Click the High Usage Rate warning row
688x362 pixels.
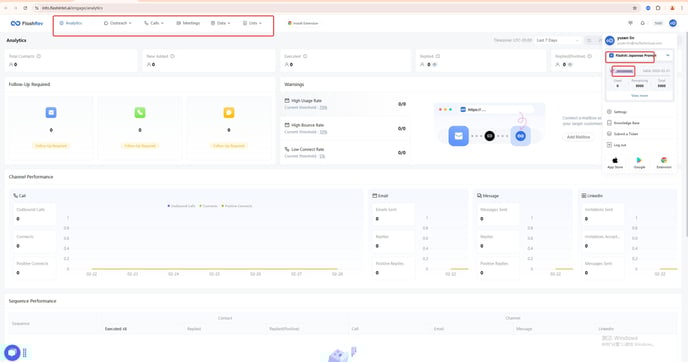pyautogui.click(x=345, y=104)
